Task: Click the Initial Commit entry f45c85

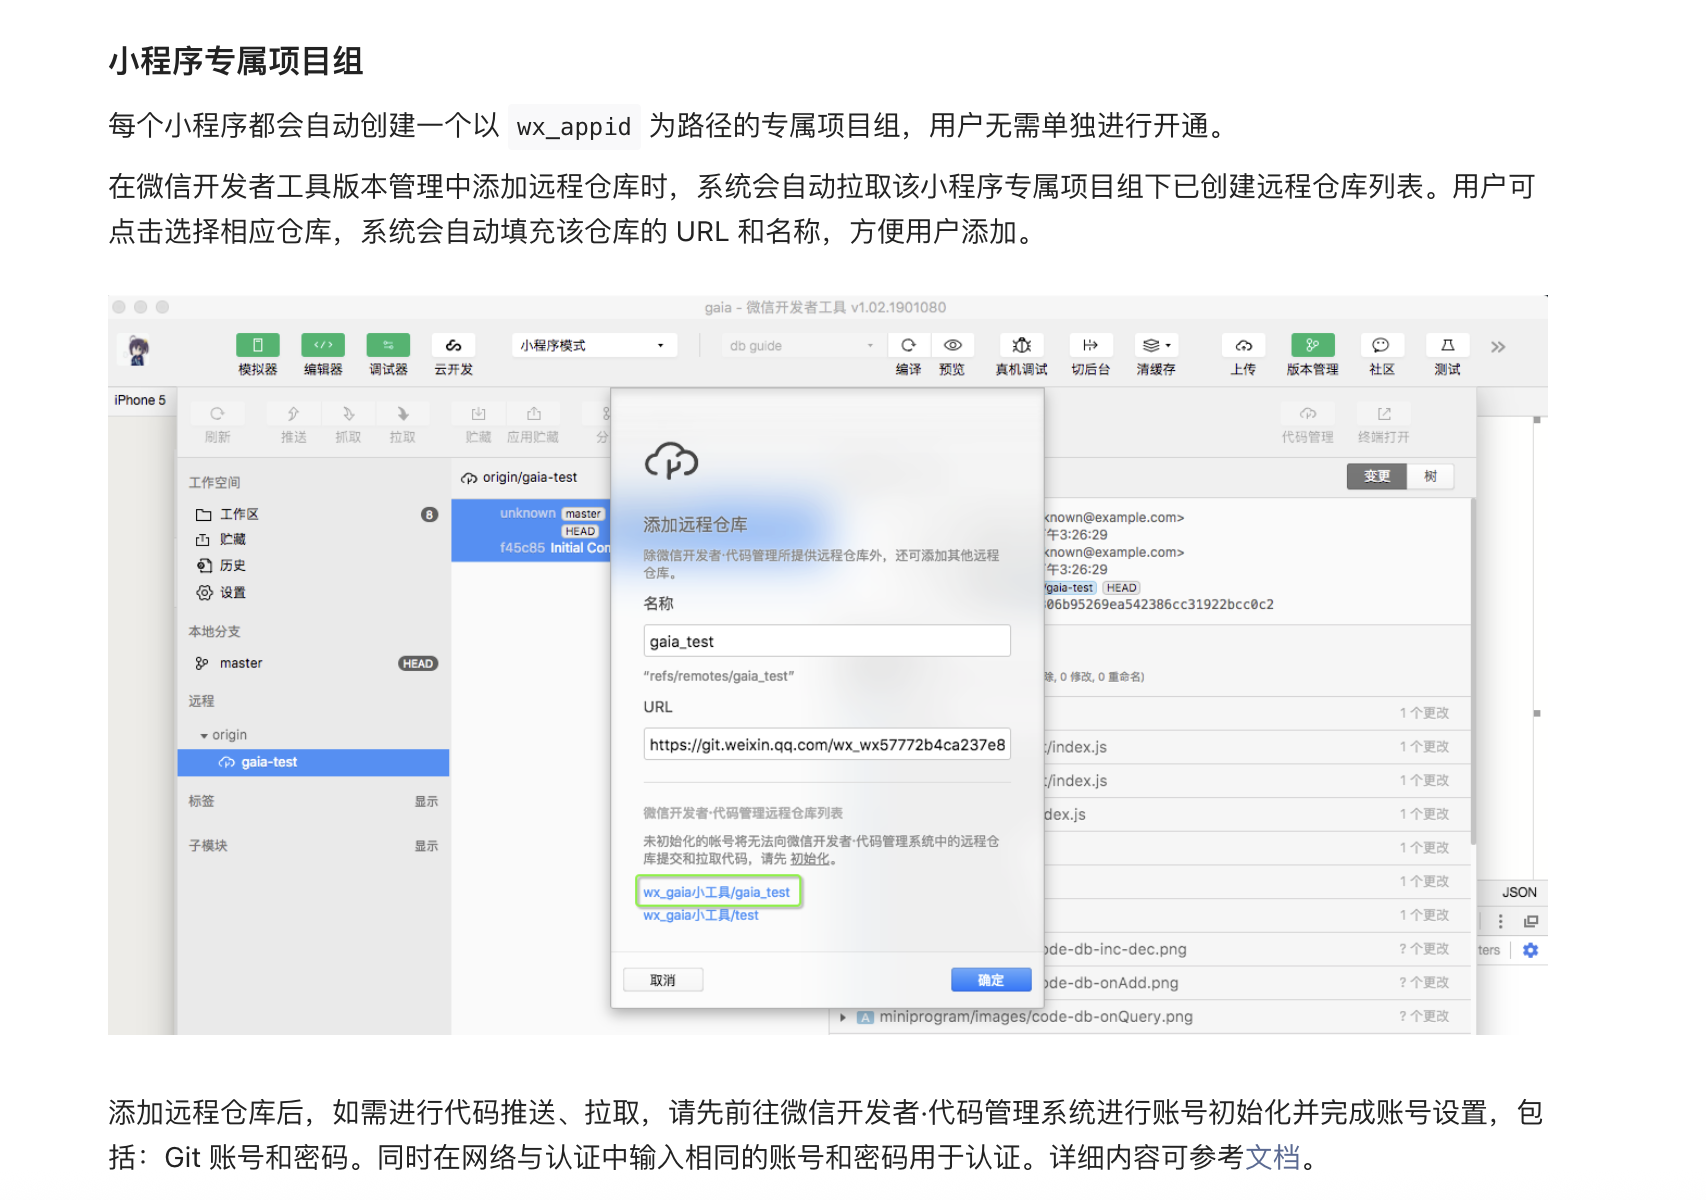Action: point(531,530)
